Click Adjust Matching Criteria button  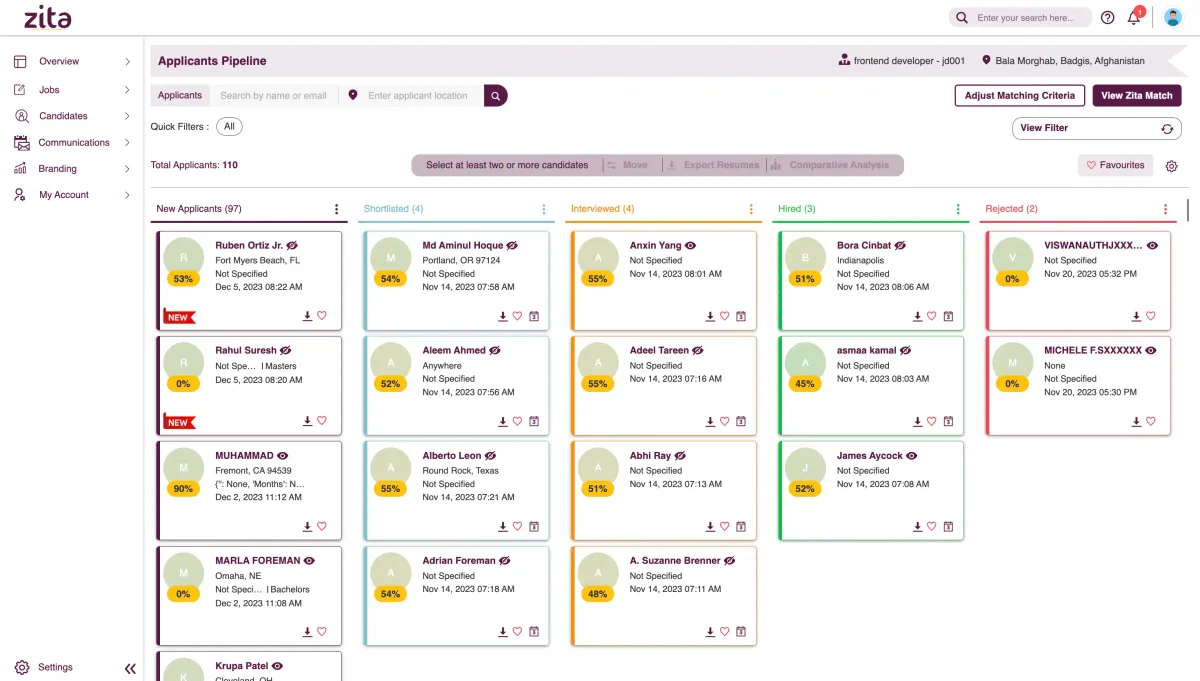click(x=1020, y=96)
